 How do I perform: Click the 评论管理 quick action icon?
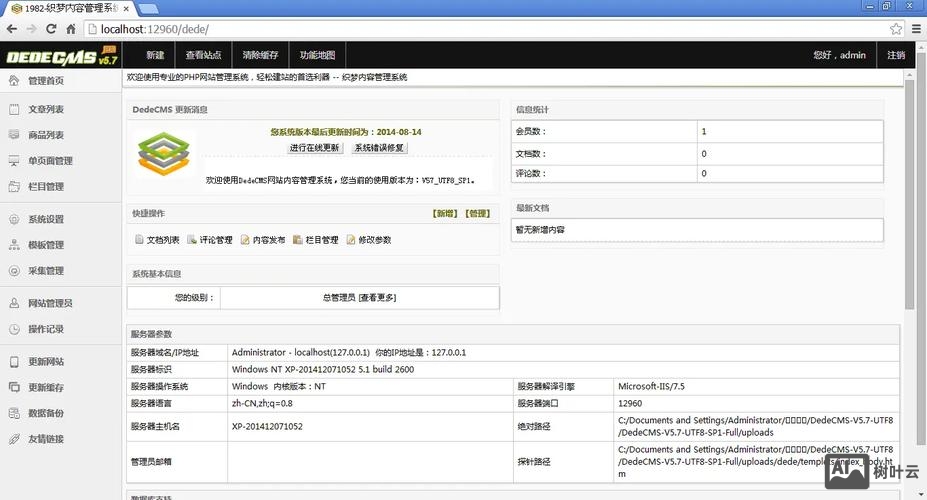(192, 239)
